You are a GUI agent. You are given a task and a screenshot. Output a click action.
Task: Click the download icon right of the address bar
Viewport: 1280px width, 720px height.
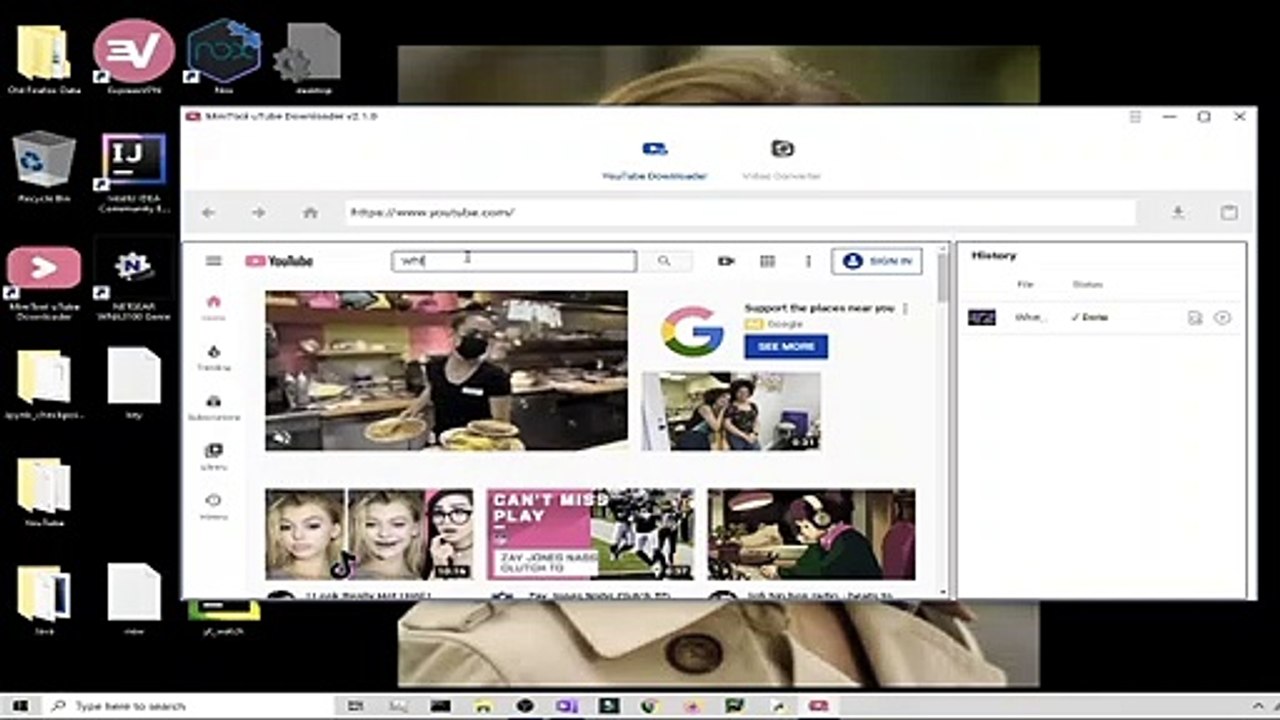pyautogui.click(x=1178, y=212)
